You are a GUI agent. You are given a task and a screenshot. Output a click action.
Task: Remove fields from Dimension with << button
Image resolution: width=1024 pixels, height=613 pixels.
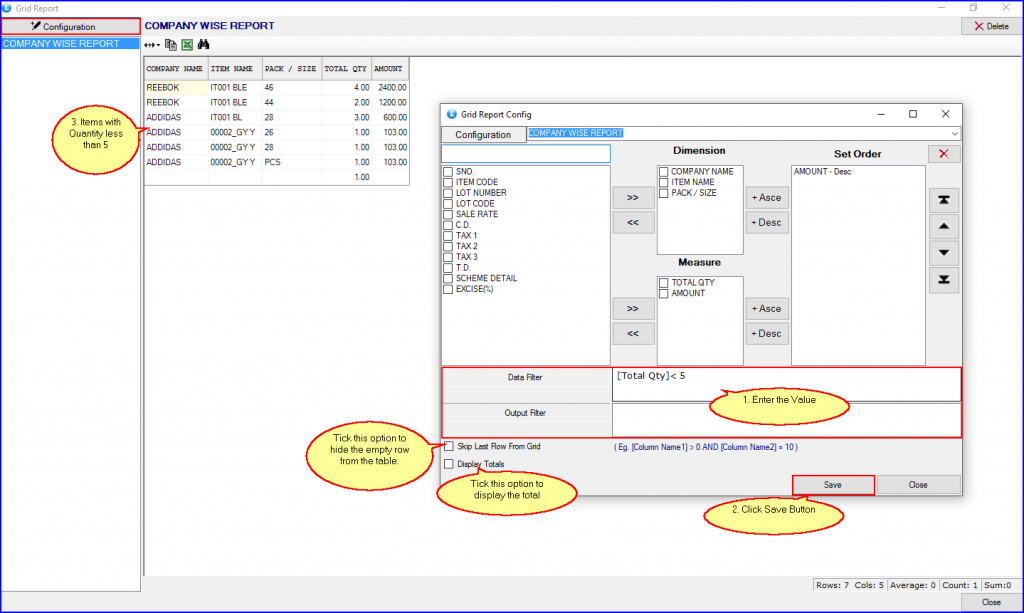point(633,223)
